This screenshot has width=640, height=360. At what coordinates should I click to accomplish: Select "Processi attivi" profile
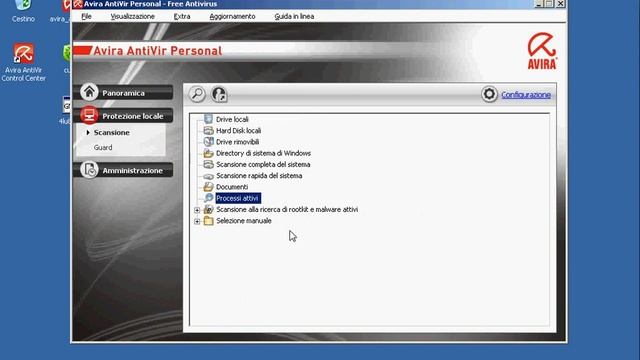coord(238,198)
